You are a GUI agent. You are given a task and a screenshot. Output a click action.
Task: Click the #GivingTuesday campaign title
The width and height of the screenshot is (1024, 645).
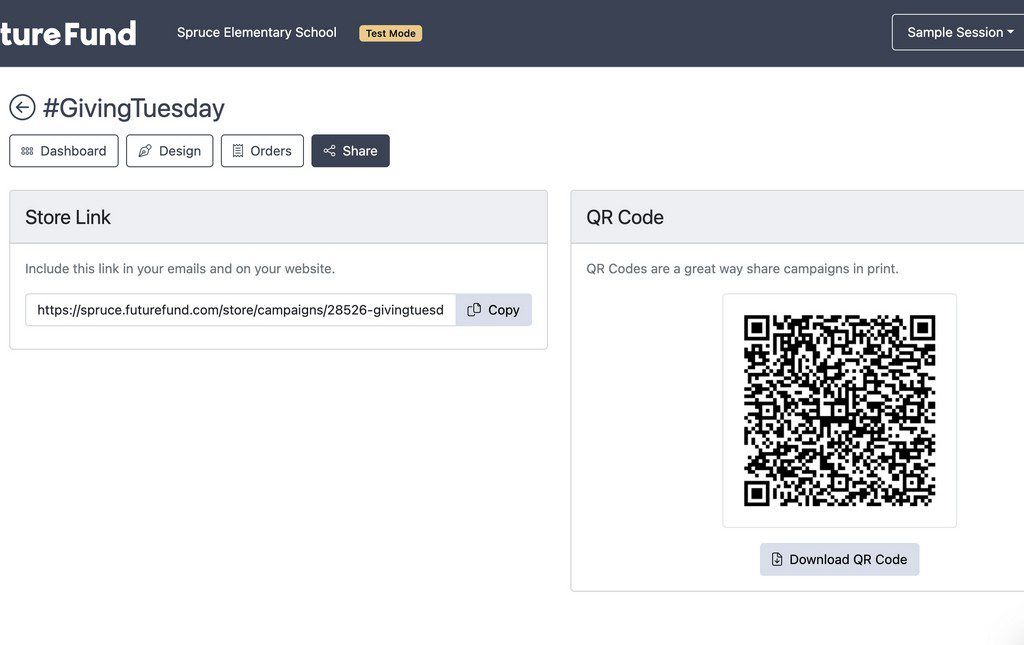click(134, 108)
